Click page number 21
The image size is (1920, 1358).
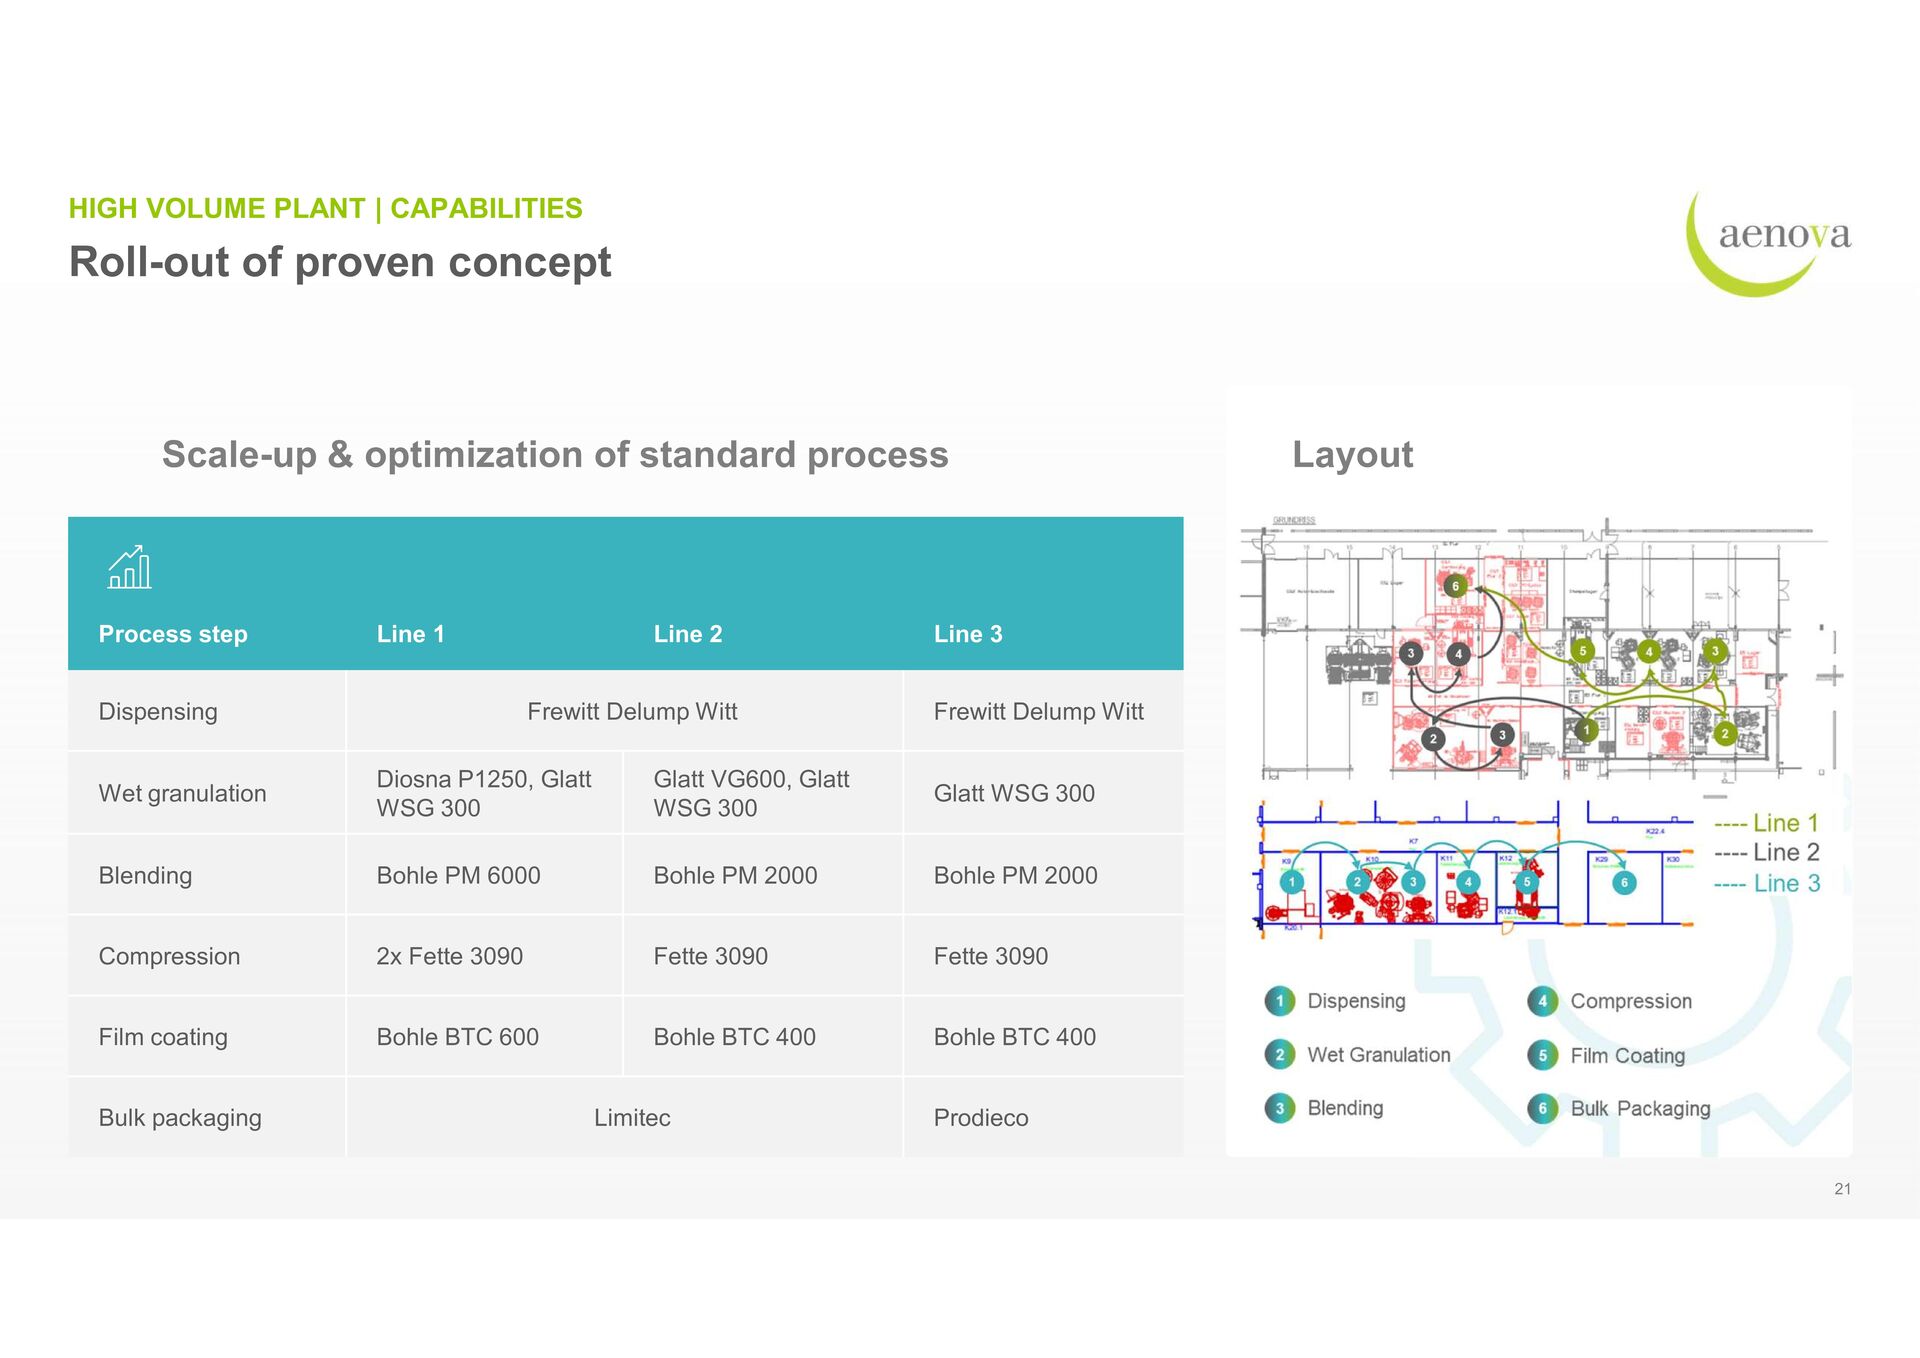[1842, 1189]
